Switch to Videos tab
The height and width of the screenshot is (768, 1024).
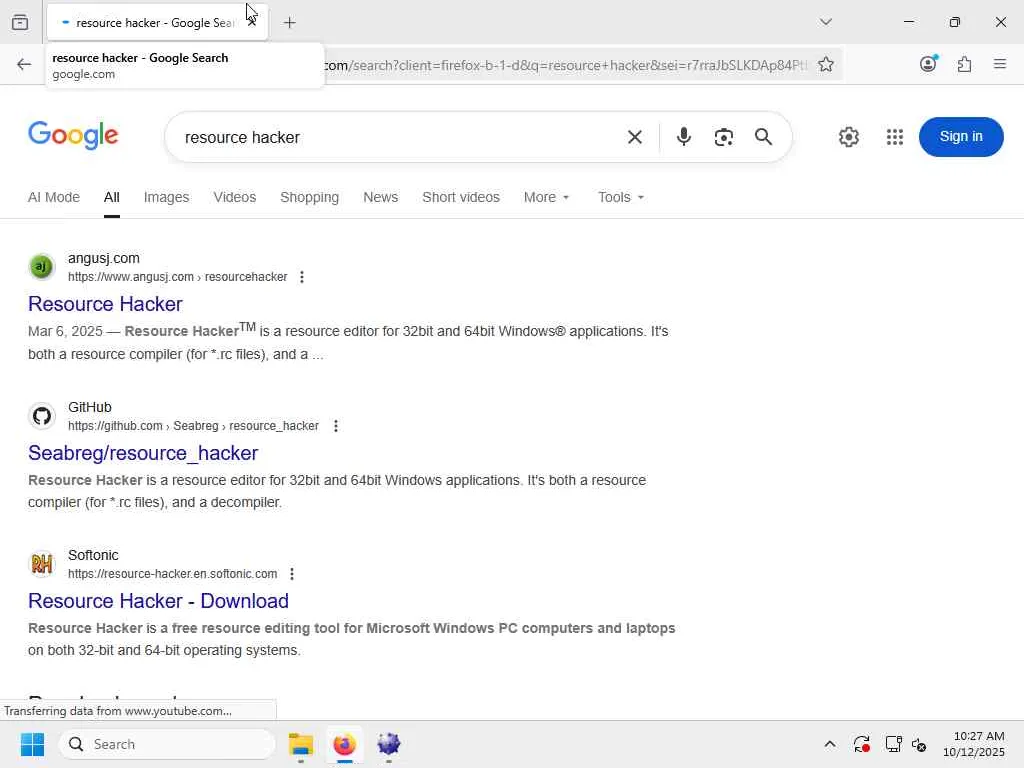click(234, 197)
